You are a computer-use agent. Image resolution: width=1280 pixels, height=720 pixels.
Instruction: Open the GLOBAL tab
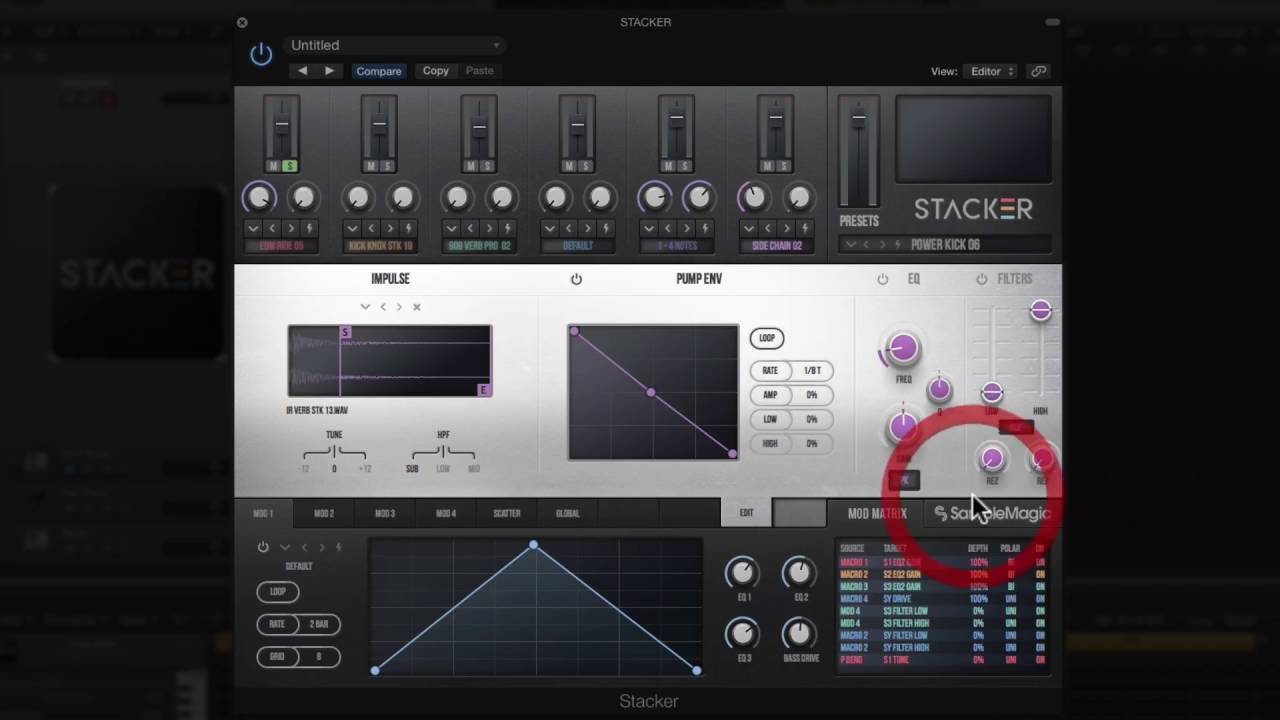click(568, 513)
